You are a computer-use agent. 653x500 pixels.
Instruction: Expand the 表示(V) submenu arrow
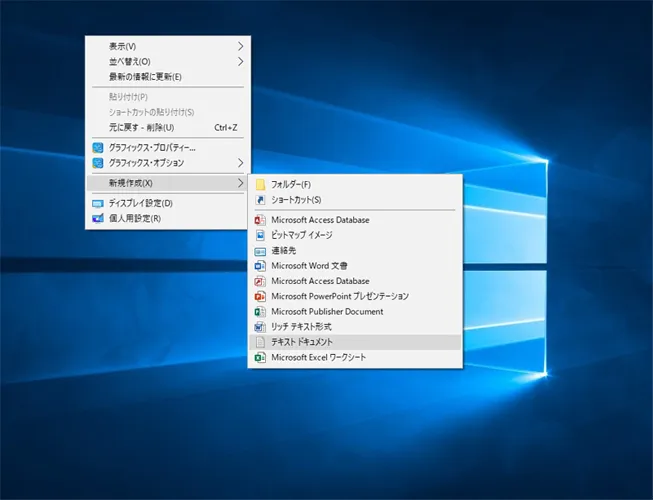point(241,46)
